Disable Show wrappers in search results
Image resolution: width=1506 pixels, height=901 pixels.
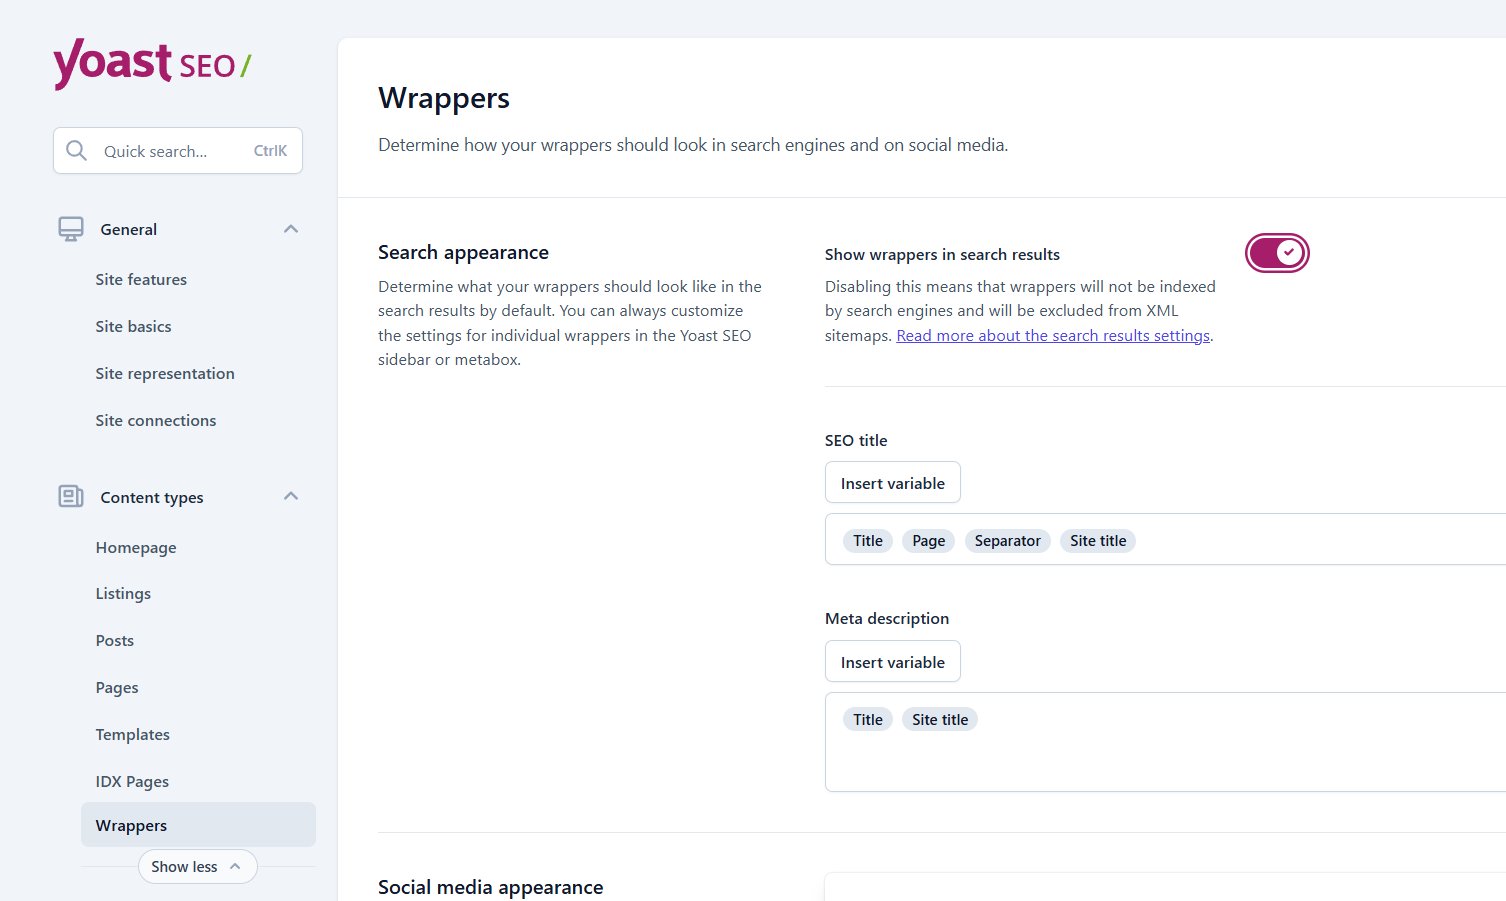pos(1276,253)
